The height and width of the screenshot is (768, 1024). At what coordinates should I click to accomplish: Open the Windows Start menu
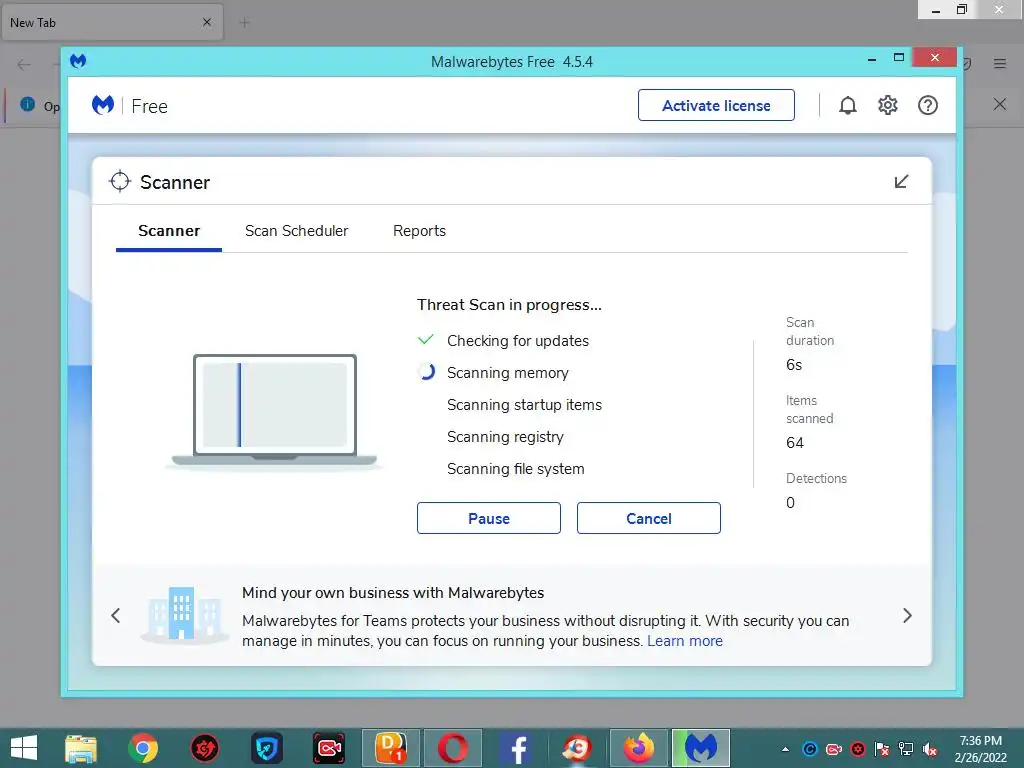tap(24, 748)
